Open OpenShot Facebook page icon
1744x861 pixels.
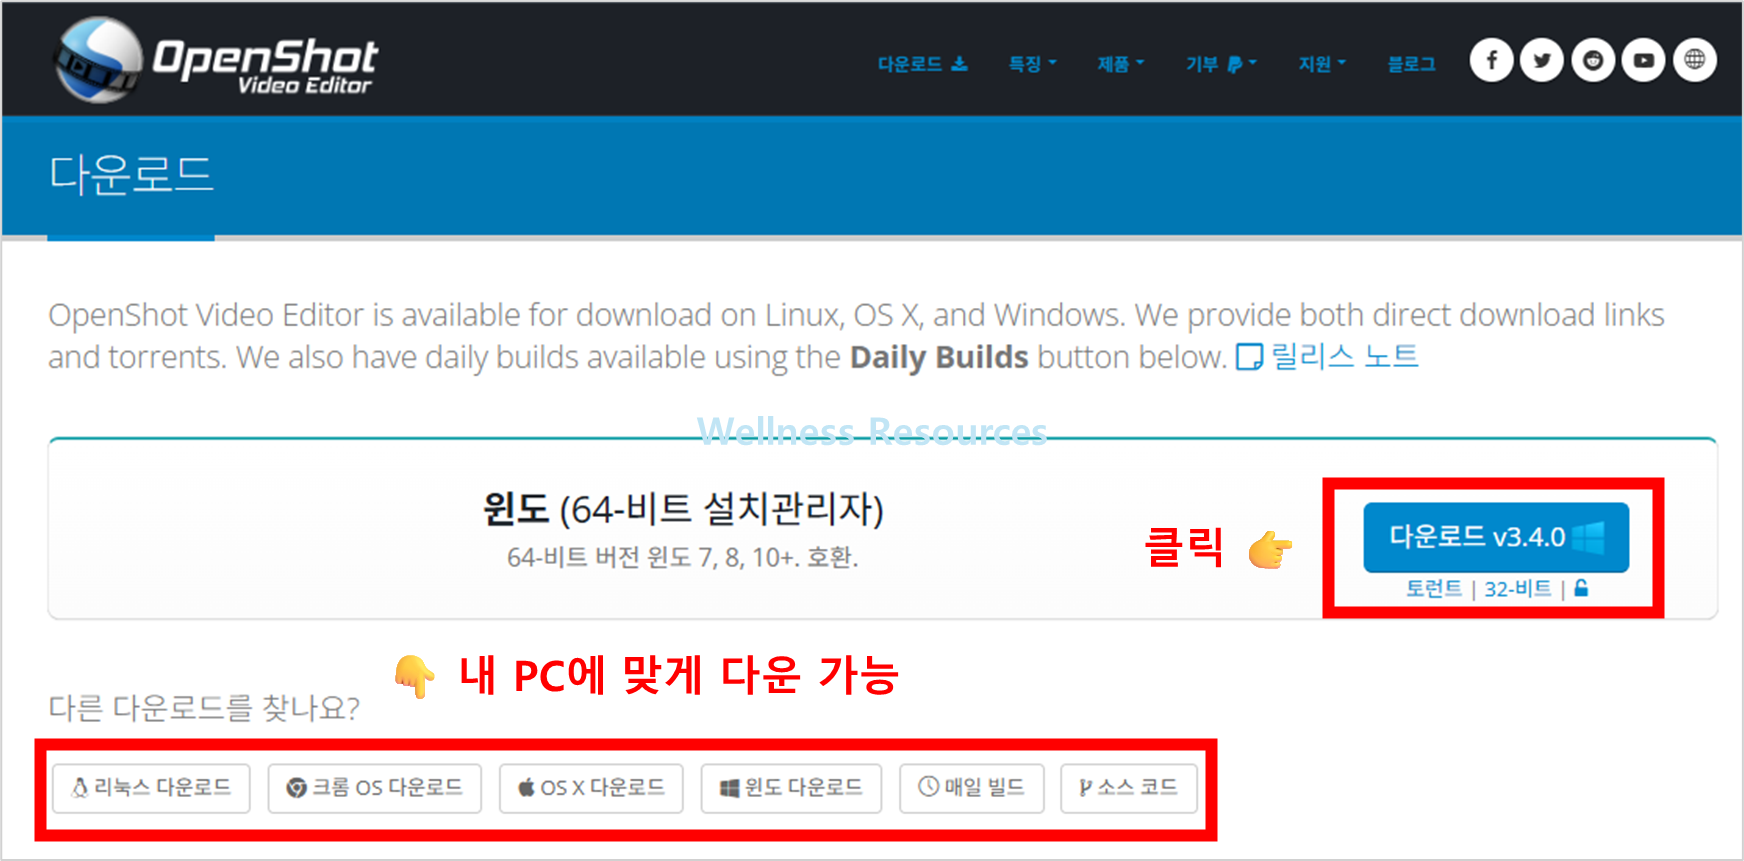click(x=1491, y=61)
